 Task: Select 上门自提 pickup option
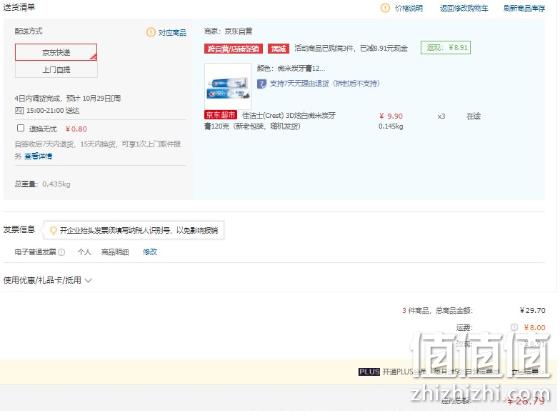pos(56,69)
